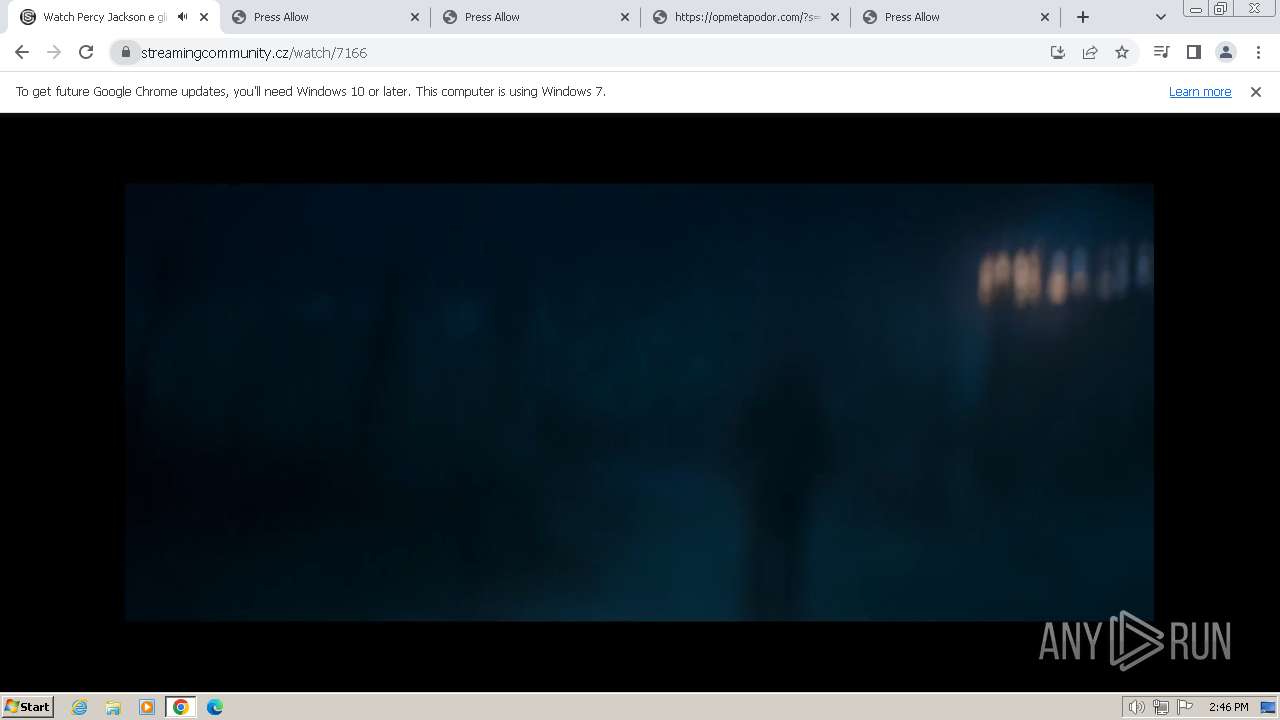Open the system volume speaker icon

point(1137,707)
